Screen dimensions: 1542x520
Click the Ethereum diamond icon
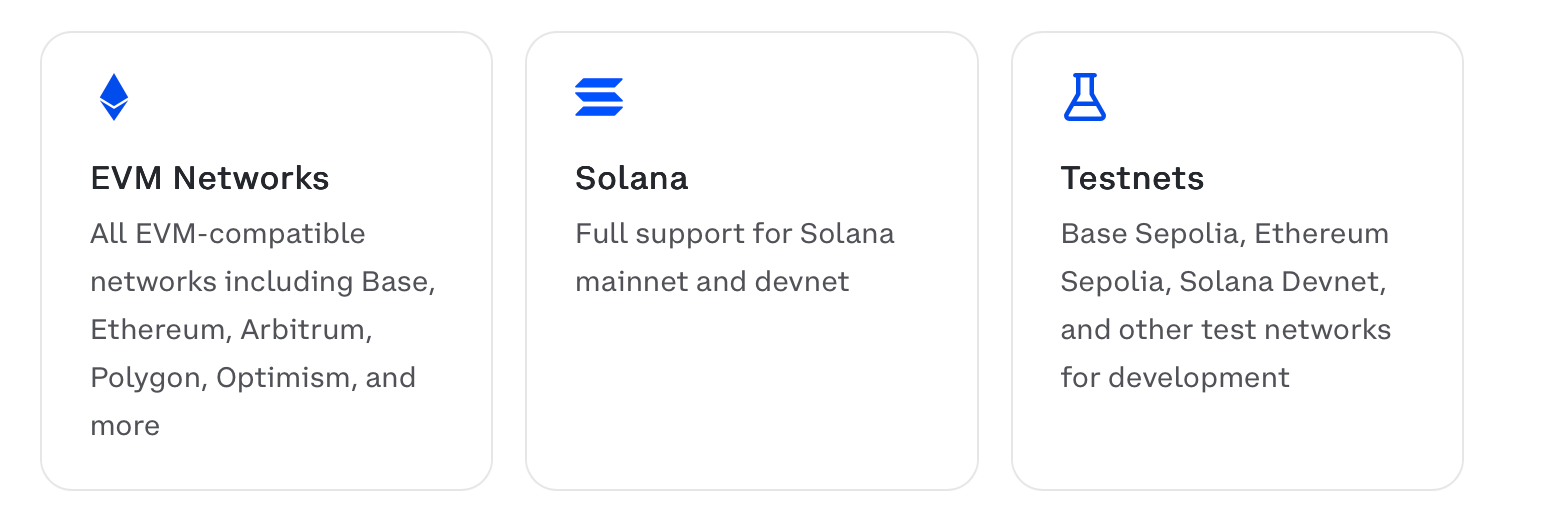(114, 97)
